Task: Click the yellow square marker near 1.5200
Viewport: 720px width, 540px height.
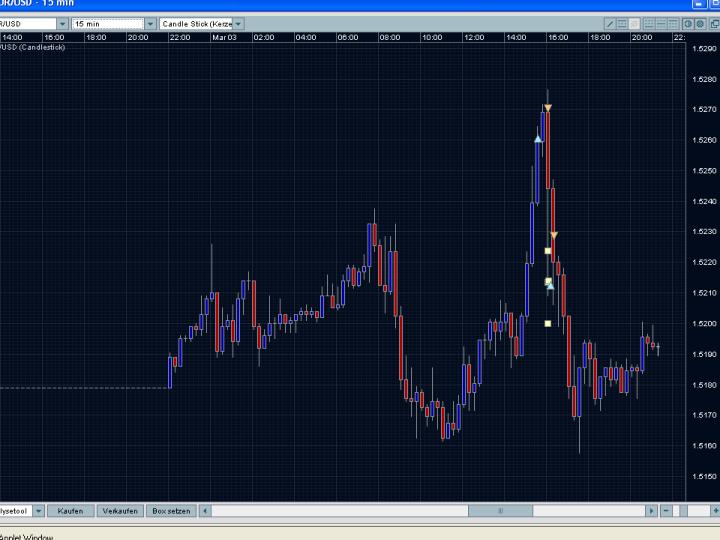Action: pos(548,323)
